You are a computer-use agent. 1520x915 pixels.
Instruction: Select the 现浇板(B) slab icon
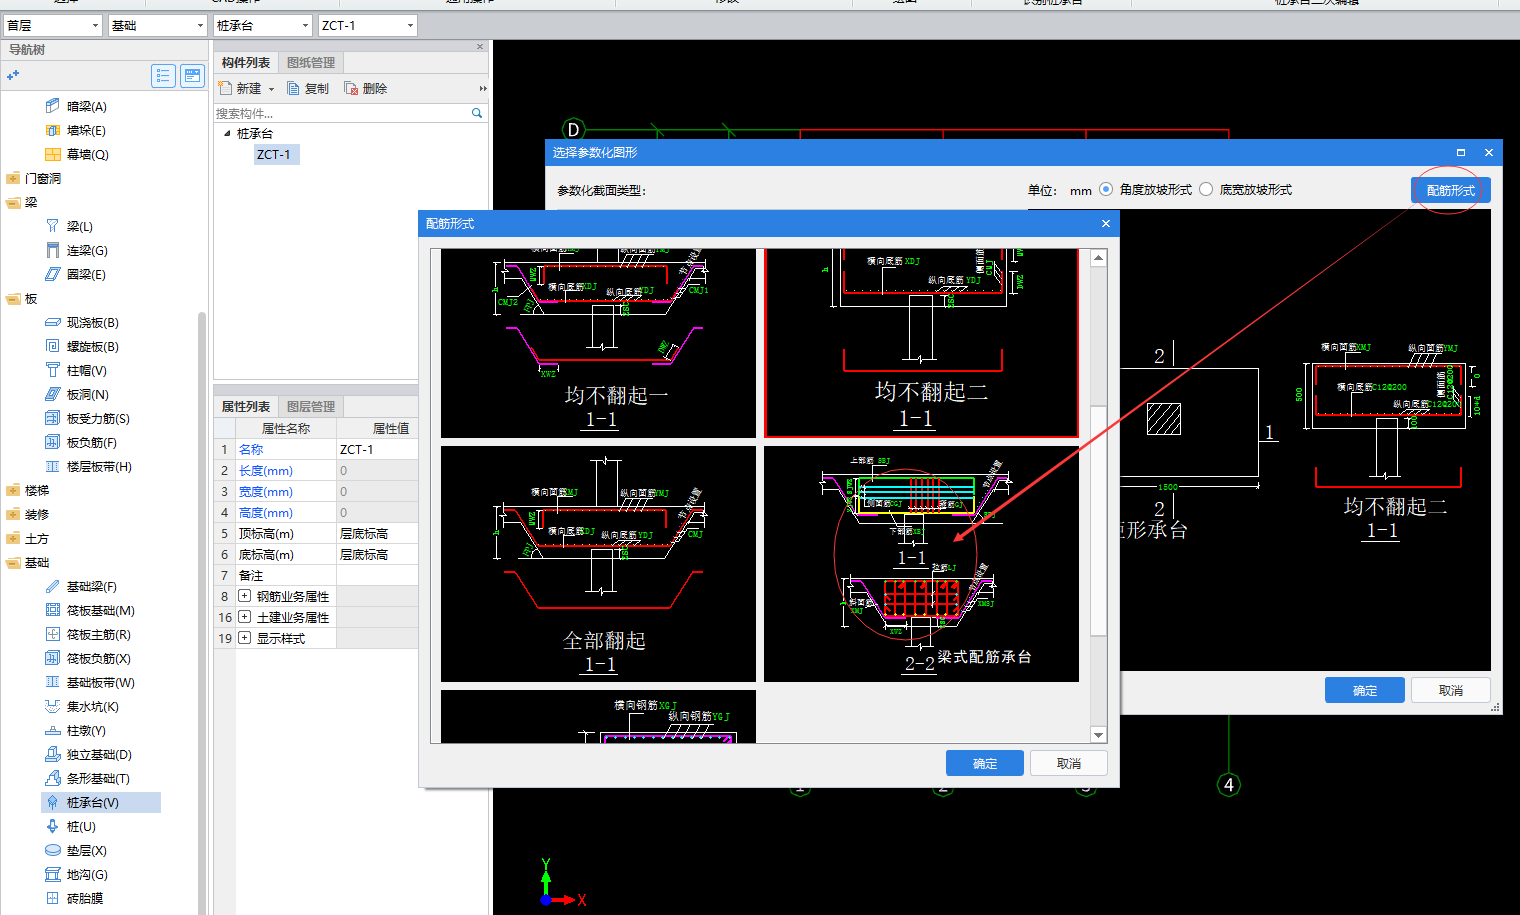point(53,322)
